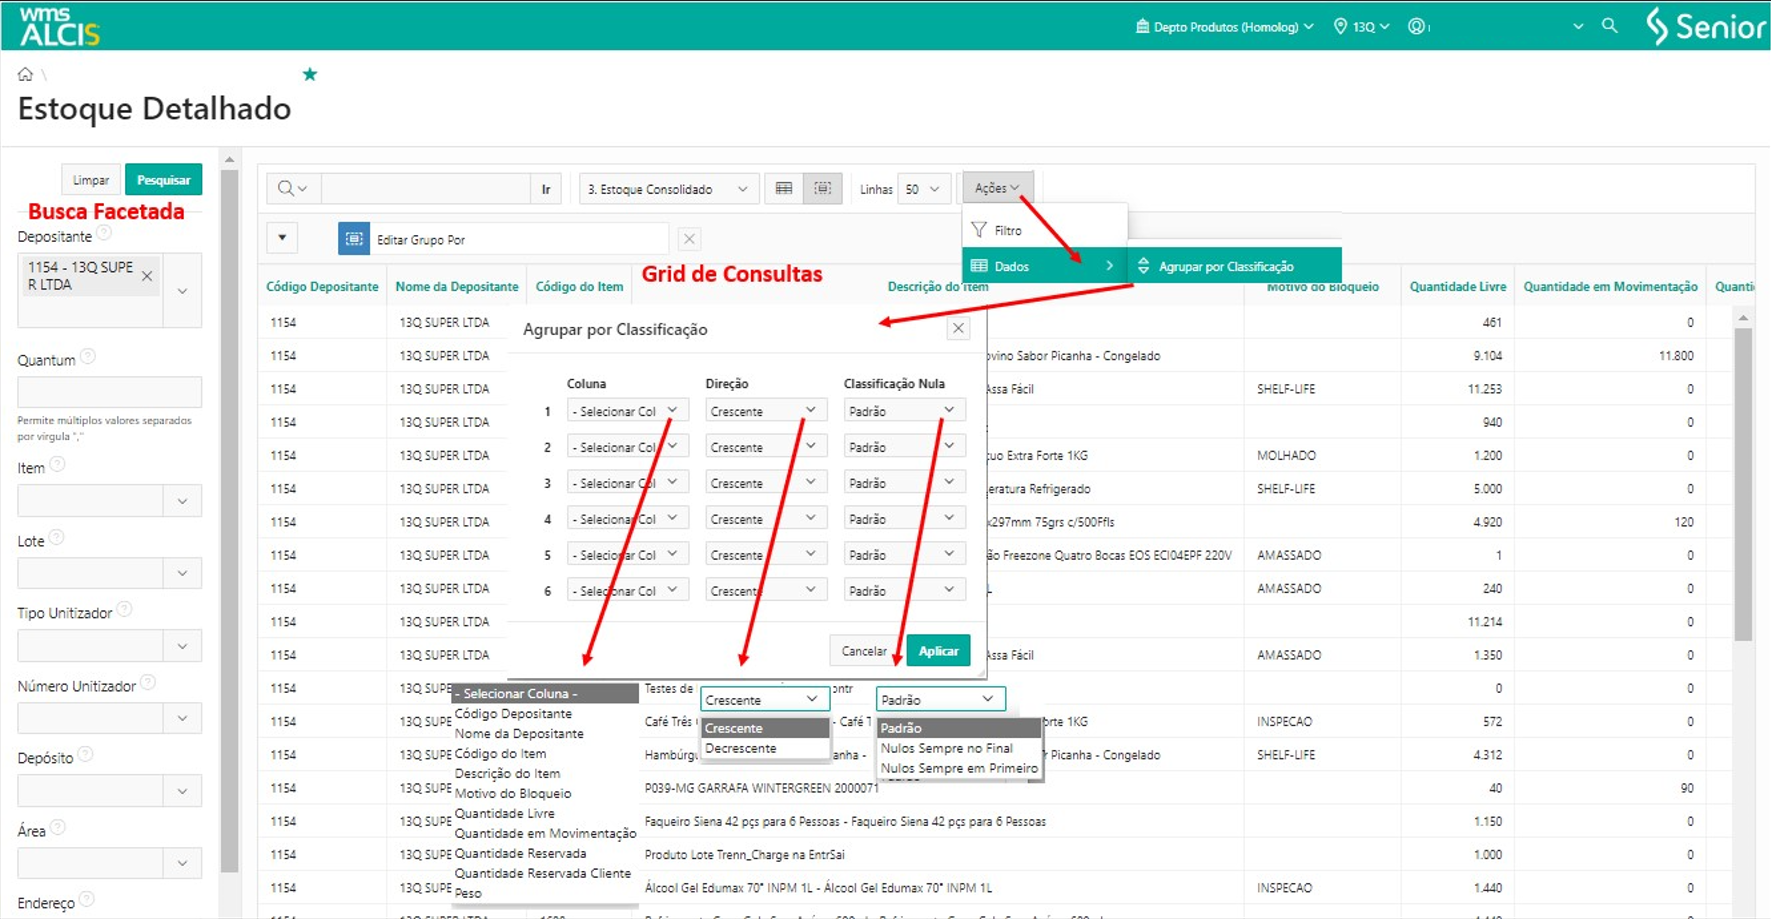1772x922 pixels.
Task: Show help for the Tipo Unitizador field
Action: [x=125, y=610]
